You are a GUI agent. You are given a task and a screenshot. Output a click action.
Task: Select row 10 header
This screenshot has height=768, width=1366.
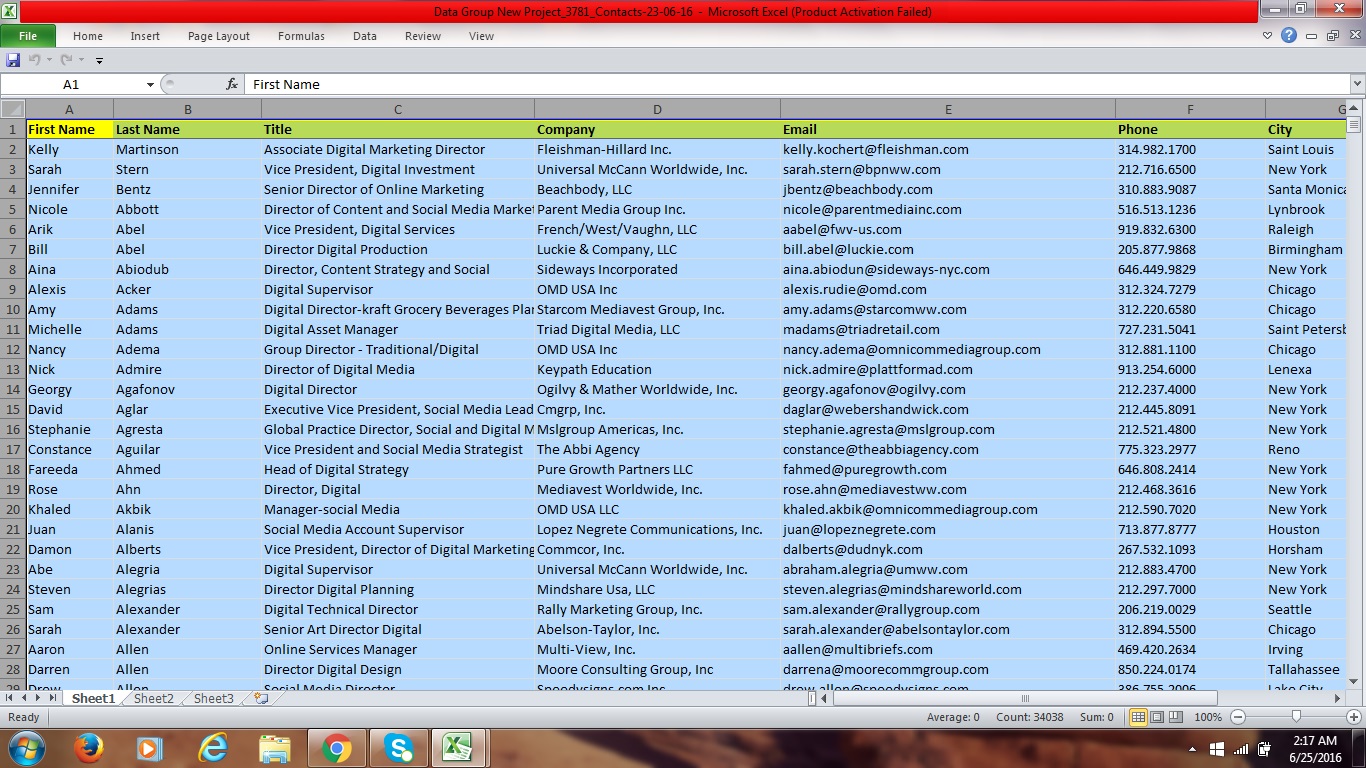13,309
